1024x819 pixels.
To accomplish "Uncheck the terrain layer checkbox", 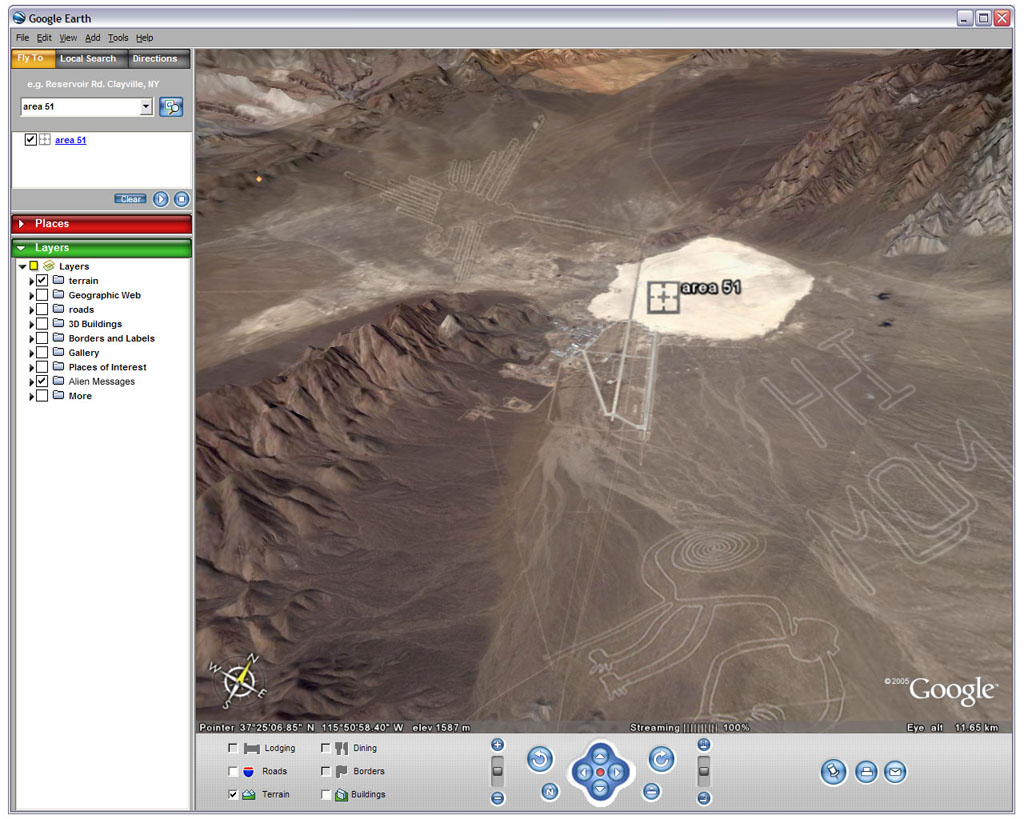I will (42, 280).
